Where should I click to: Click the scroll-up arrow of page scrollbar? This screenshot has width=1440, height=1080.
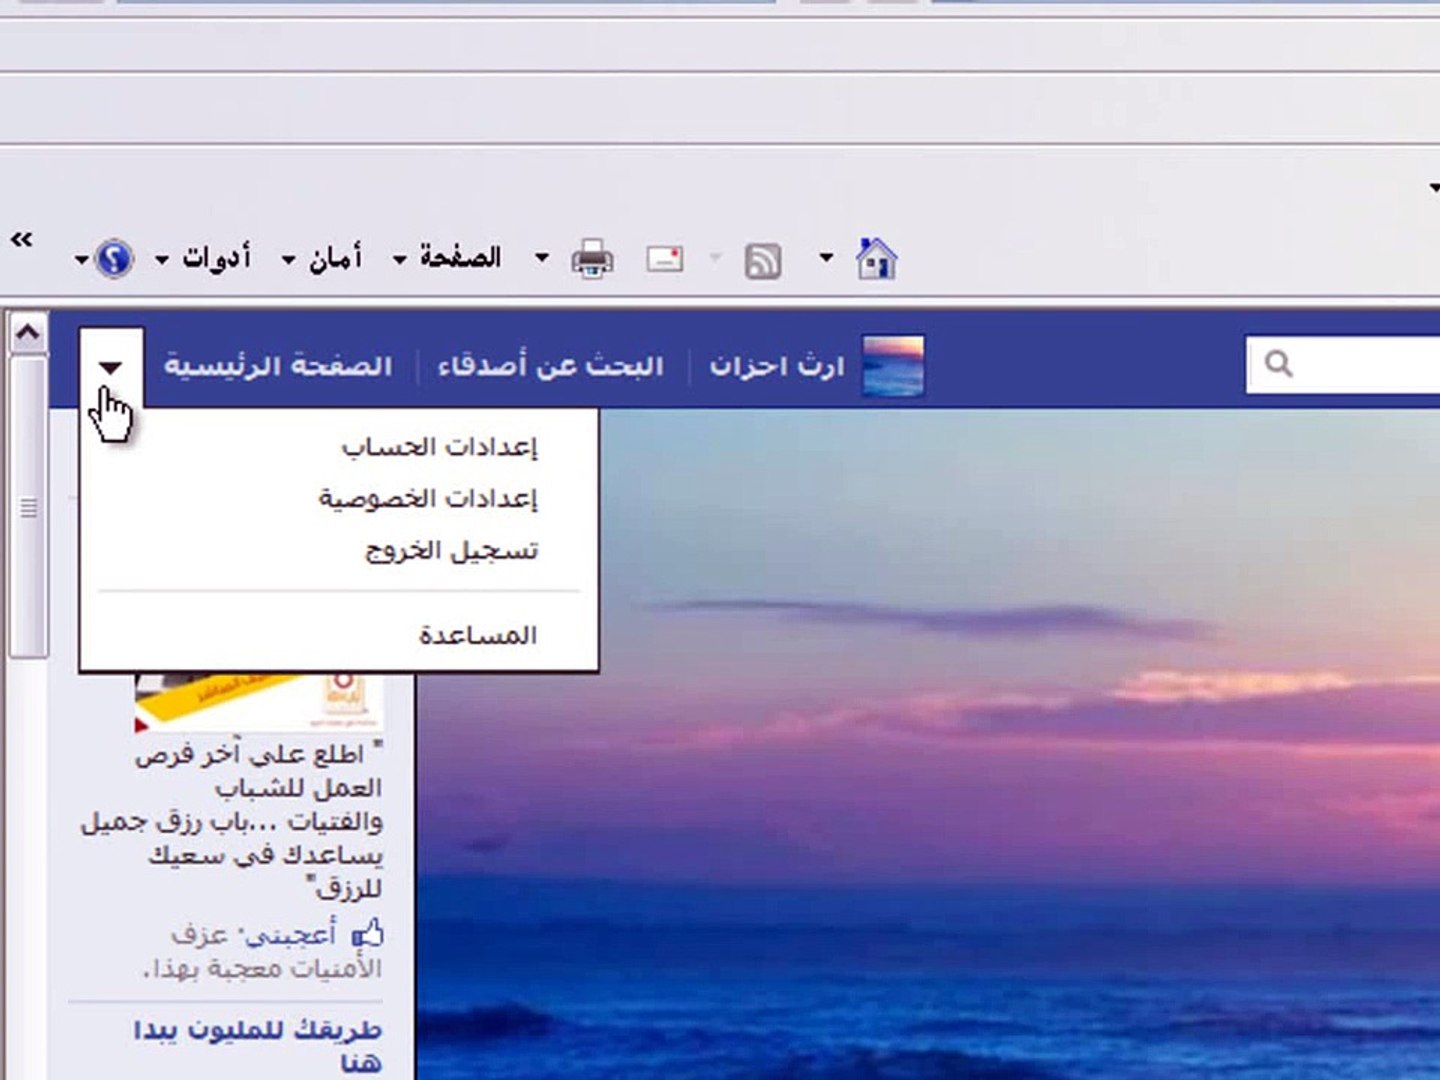click(x=27, y=332)
